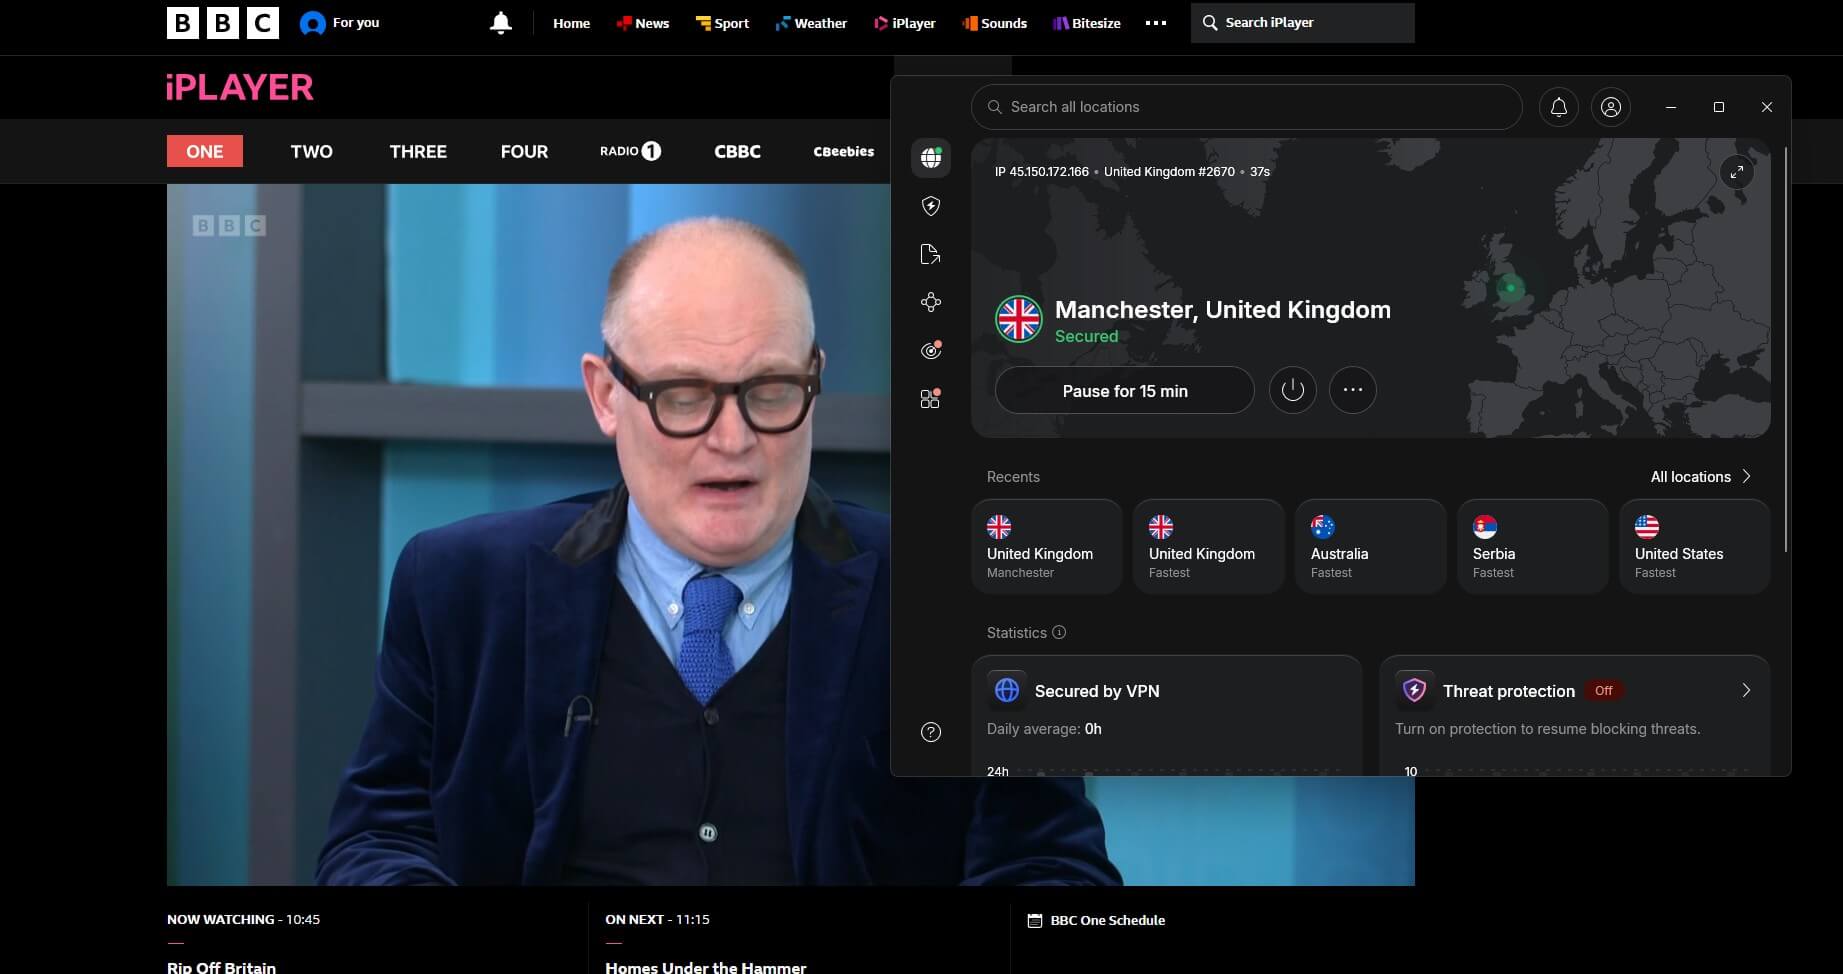Screen dimensions: 1843x974
Task: Click Homes Under the Hammer title
Action: pos(706,967)
